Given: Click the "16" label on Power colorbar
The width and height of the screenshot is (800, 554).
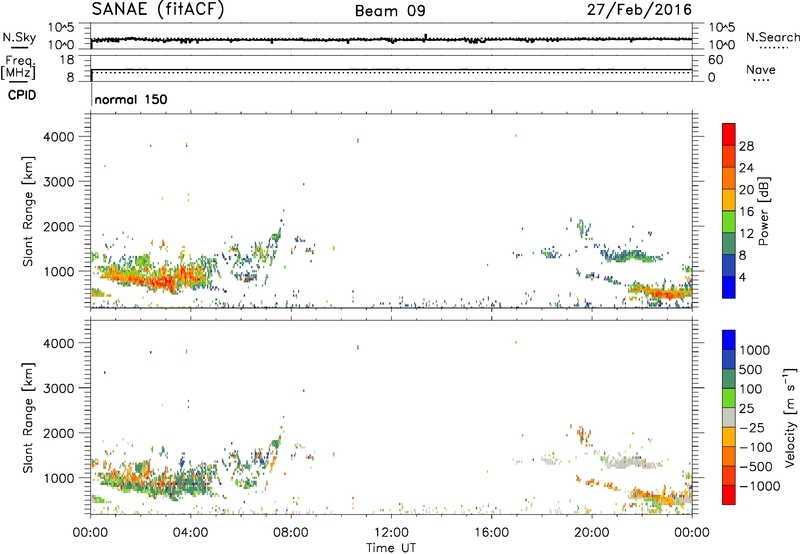Looking at the screenshot, I should point(746,212).
